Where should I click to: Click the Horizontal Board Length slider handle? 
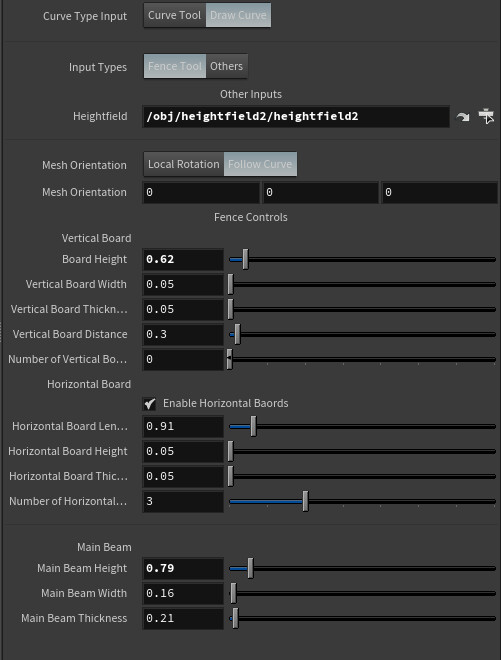(x=253, y=427)
